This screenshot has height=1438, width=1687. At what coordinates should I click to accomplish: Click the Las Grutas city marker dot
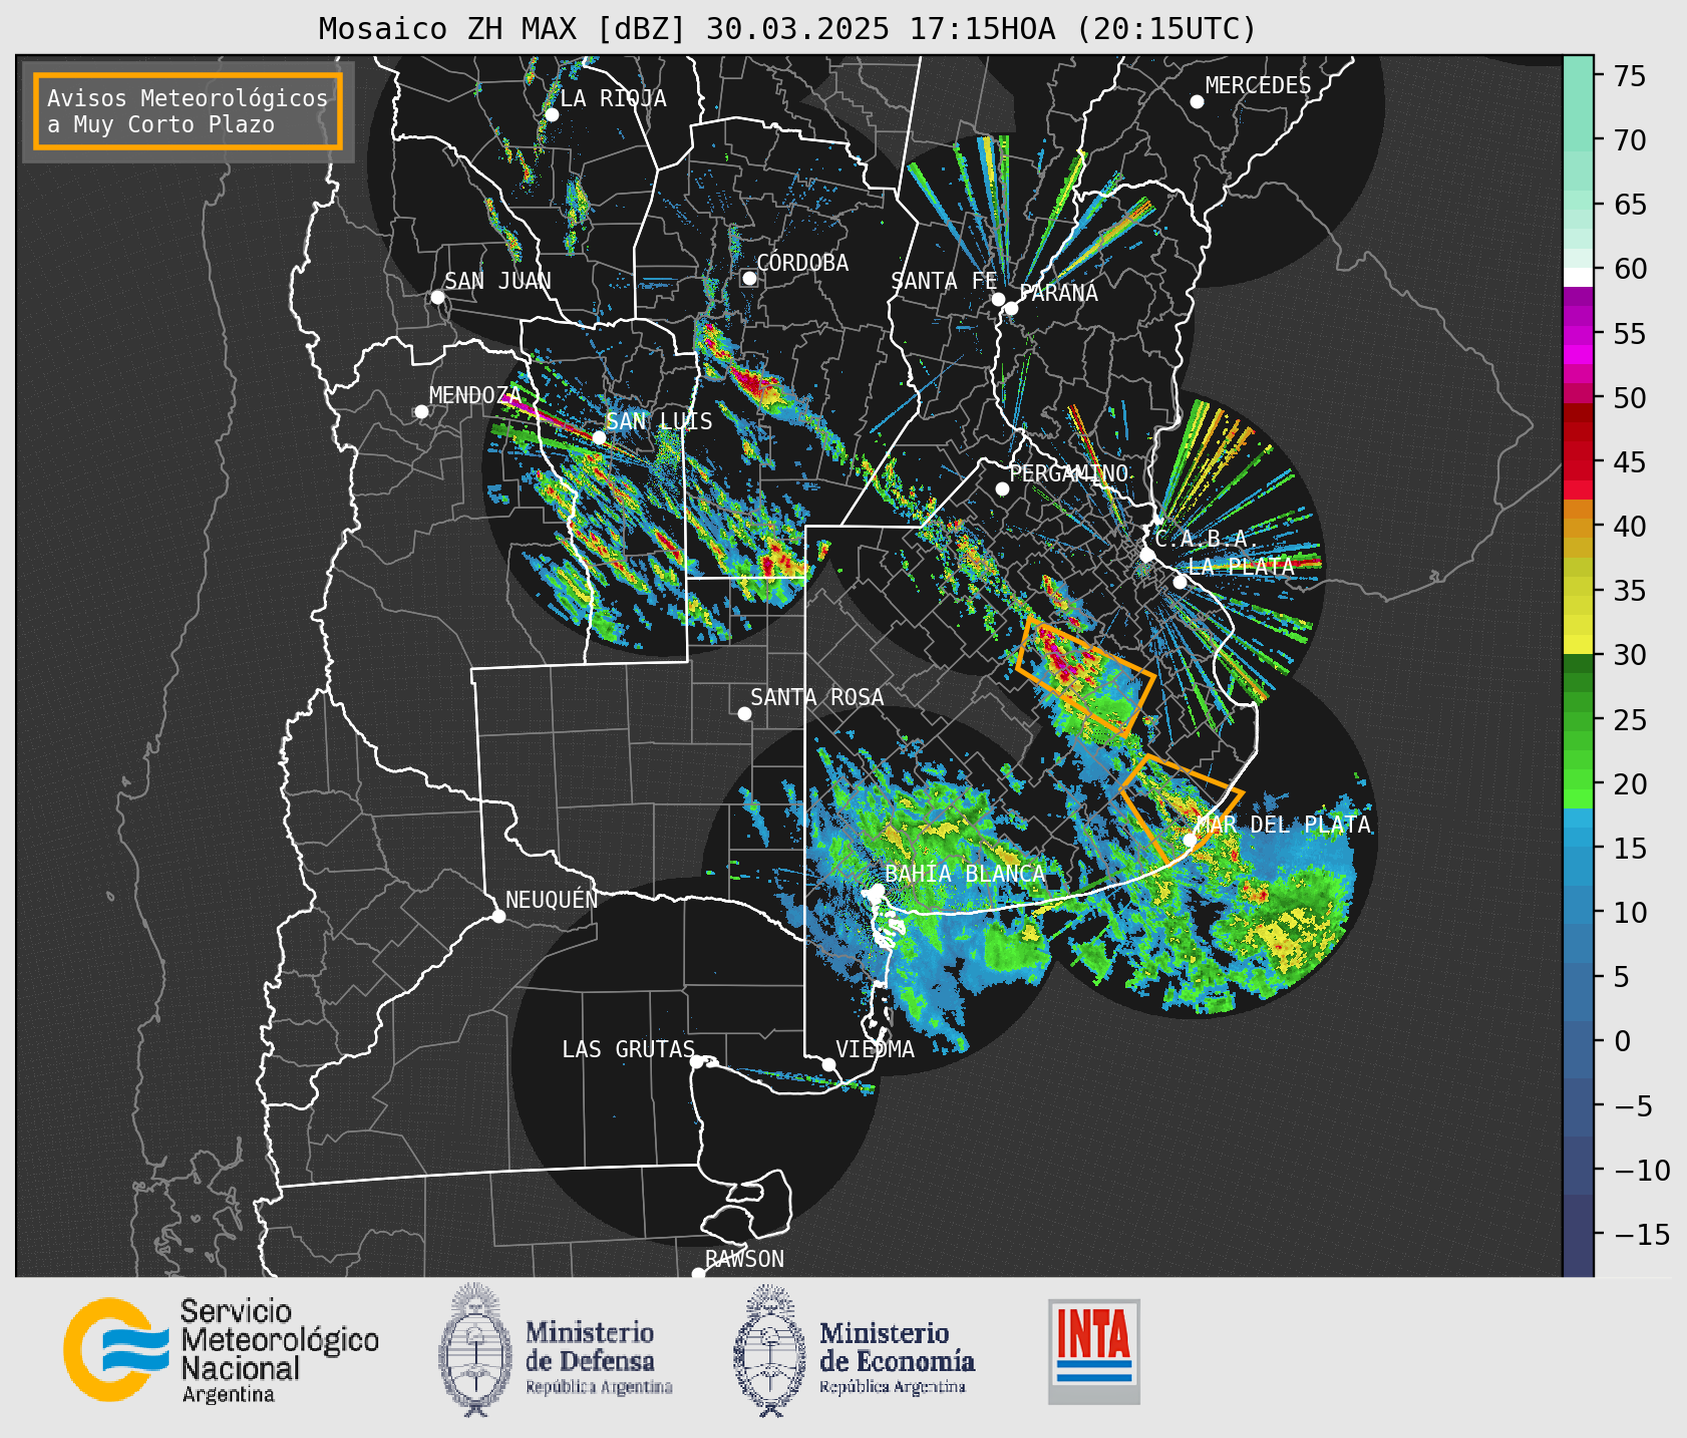tap(697, 1062)
